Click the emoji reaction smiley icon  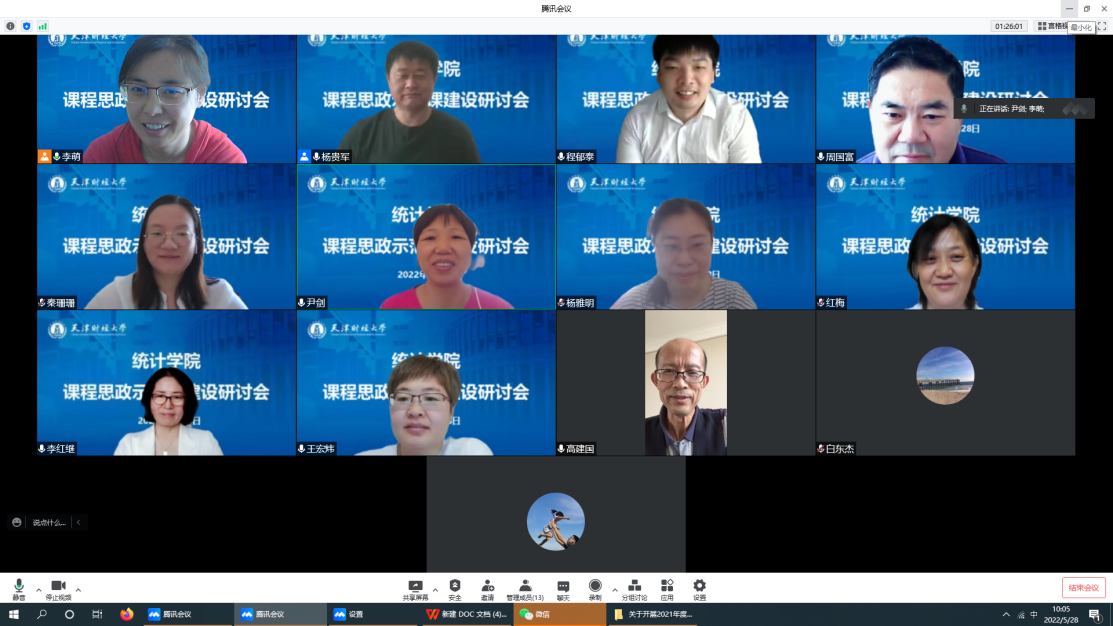tap(17, 522)
